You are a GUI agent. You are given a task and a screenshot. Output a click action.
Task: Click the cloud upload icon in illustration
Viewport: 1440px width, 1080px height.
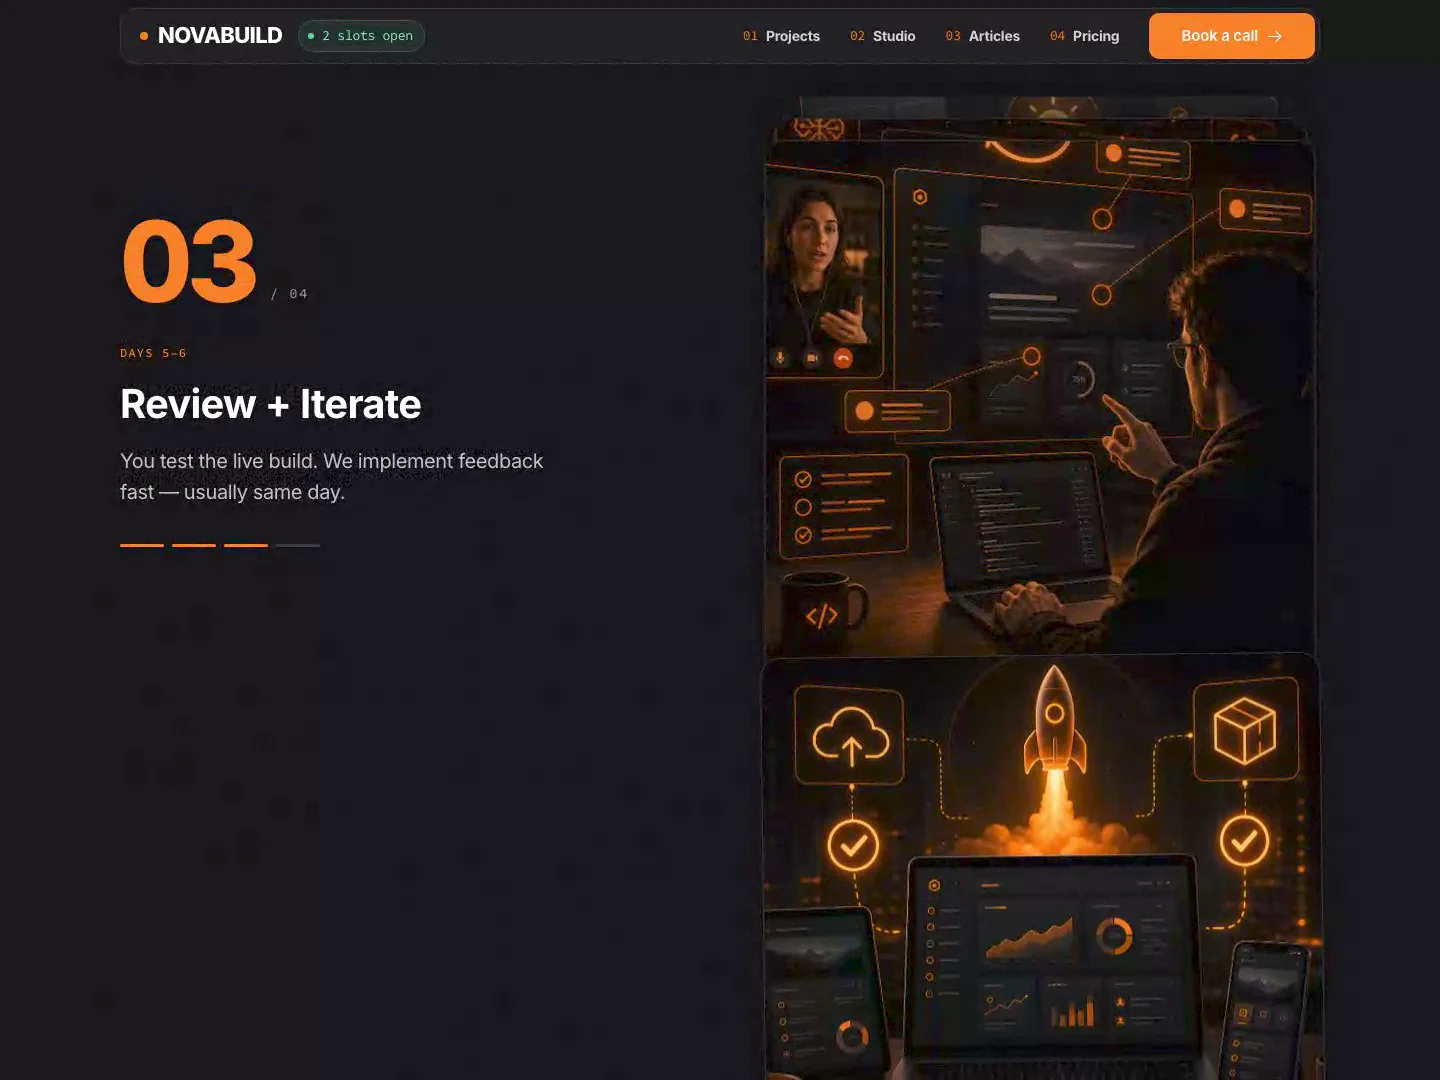point(850,736)
